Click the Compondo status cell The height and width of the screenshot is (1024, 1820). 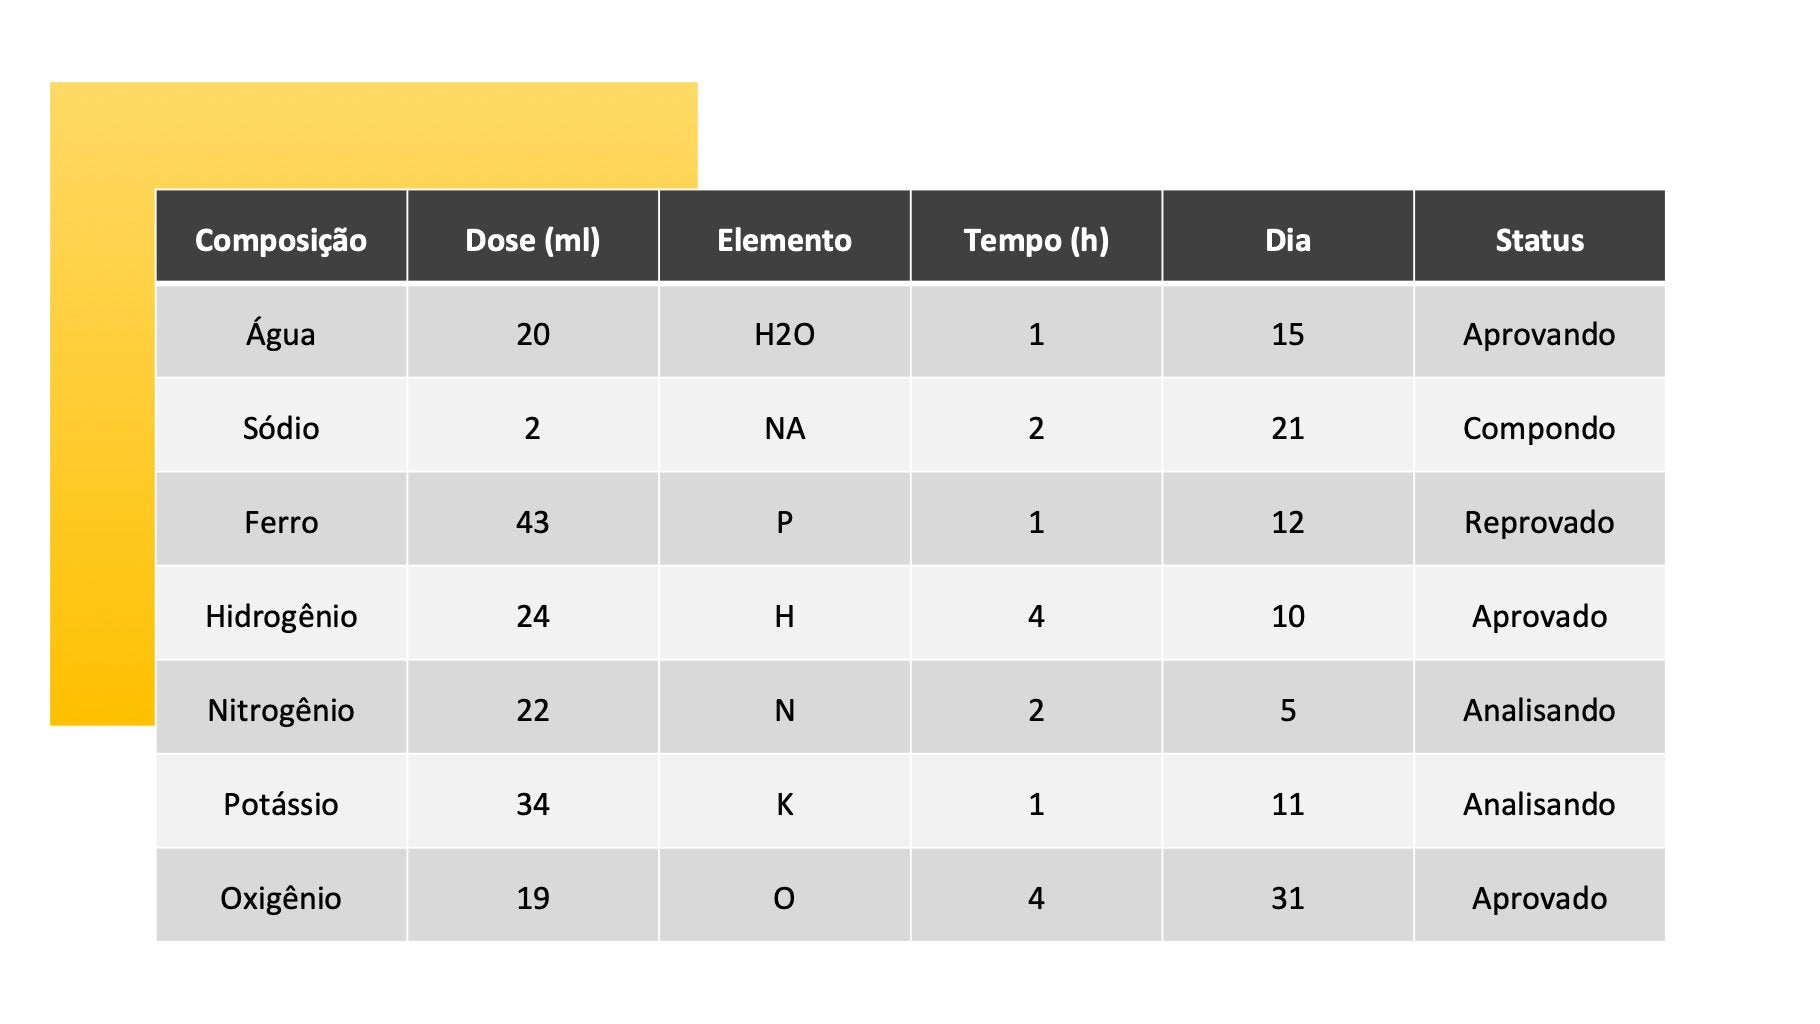coord(1539,428)
